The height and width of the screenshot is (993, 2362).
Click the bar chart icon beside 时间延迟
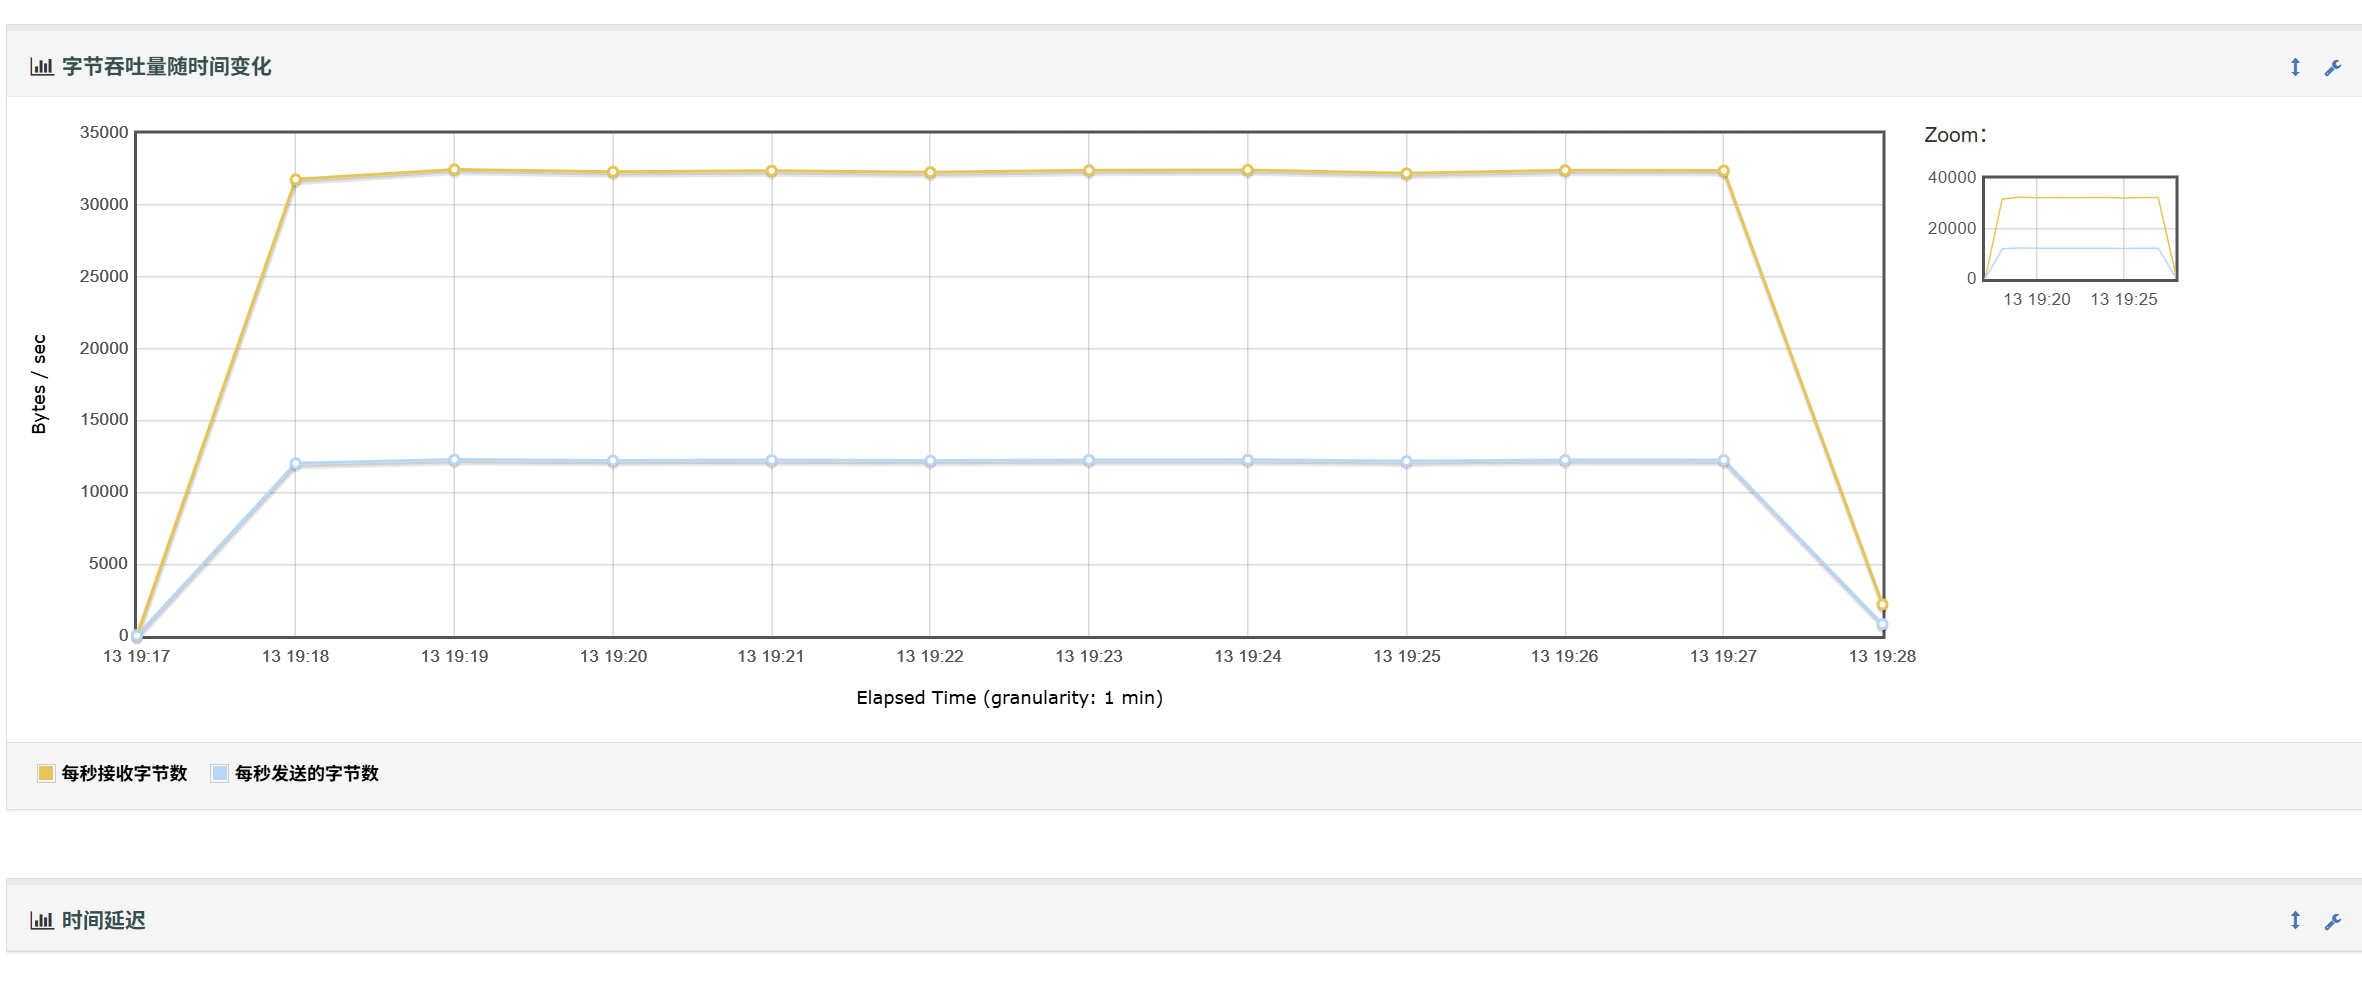click(x=41, y=920)
